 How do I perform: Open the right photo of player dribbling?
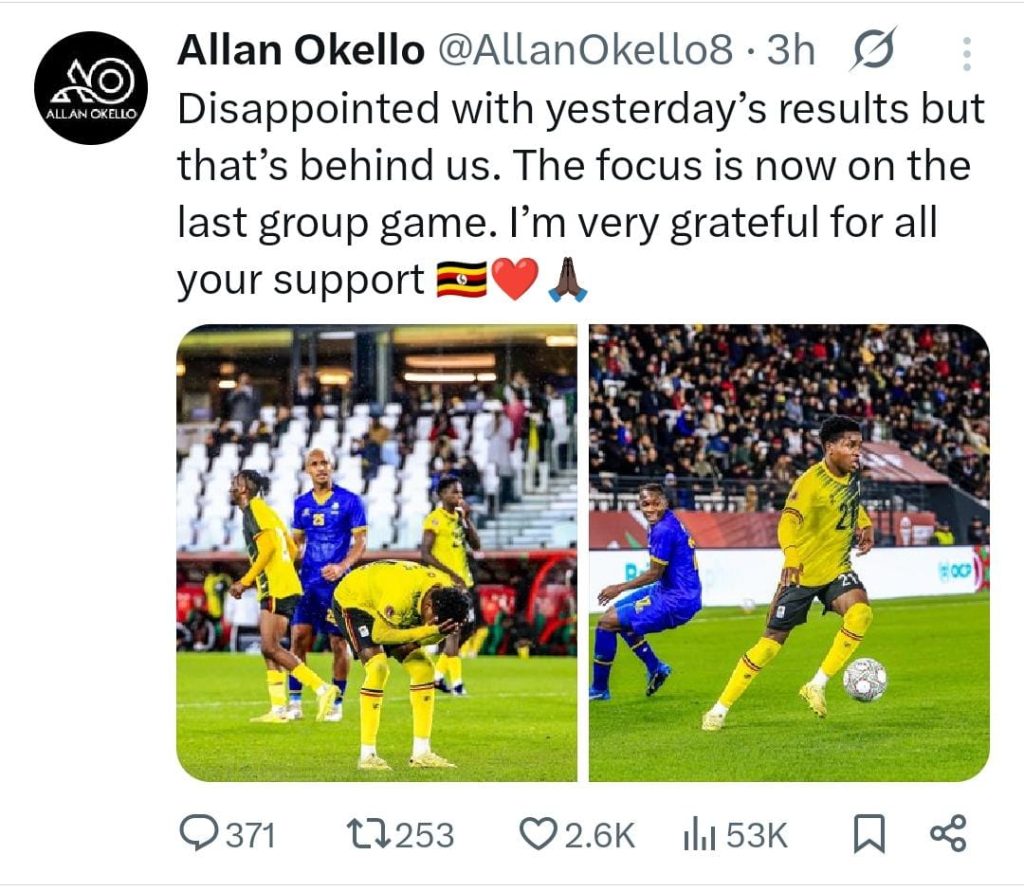pyautogui.click(x=788, y=552)
